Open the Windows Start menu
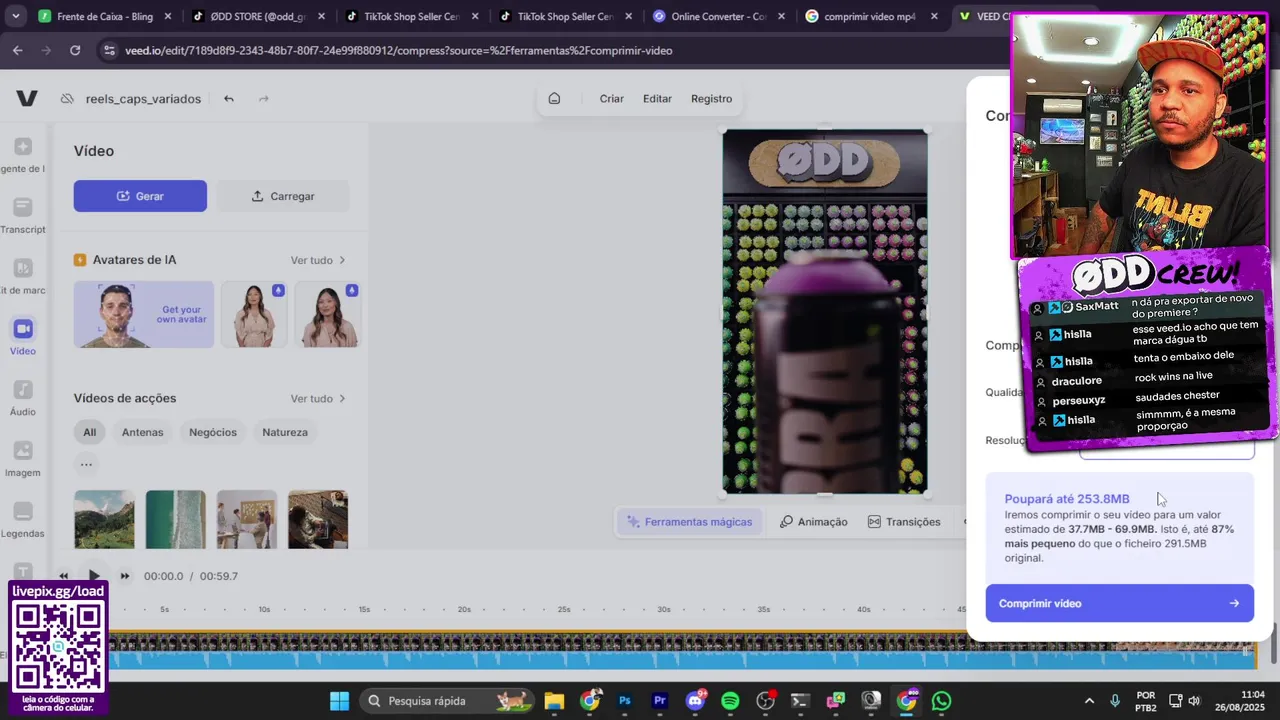This screenshot has height=720, width=1280. click(339, 701)
